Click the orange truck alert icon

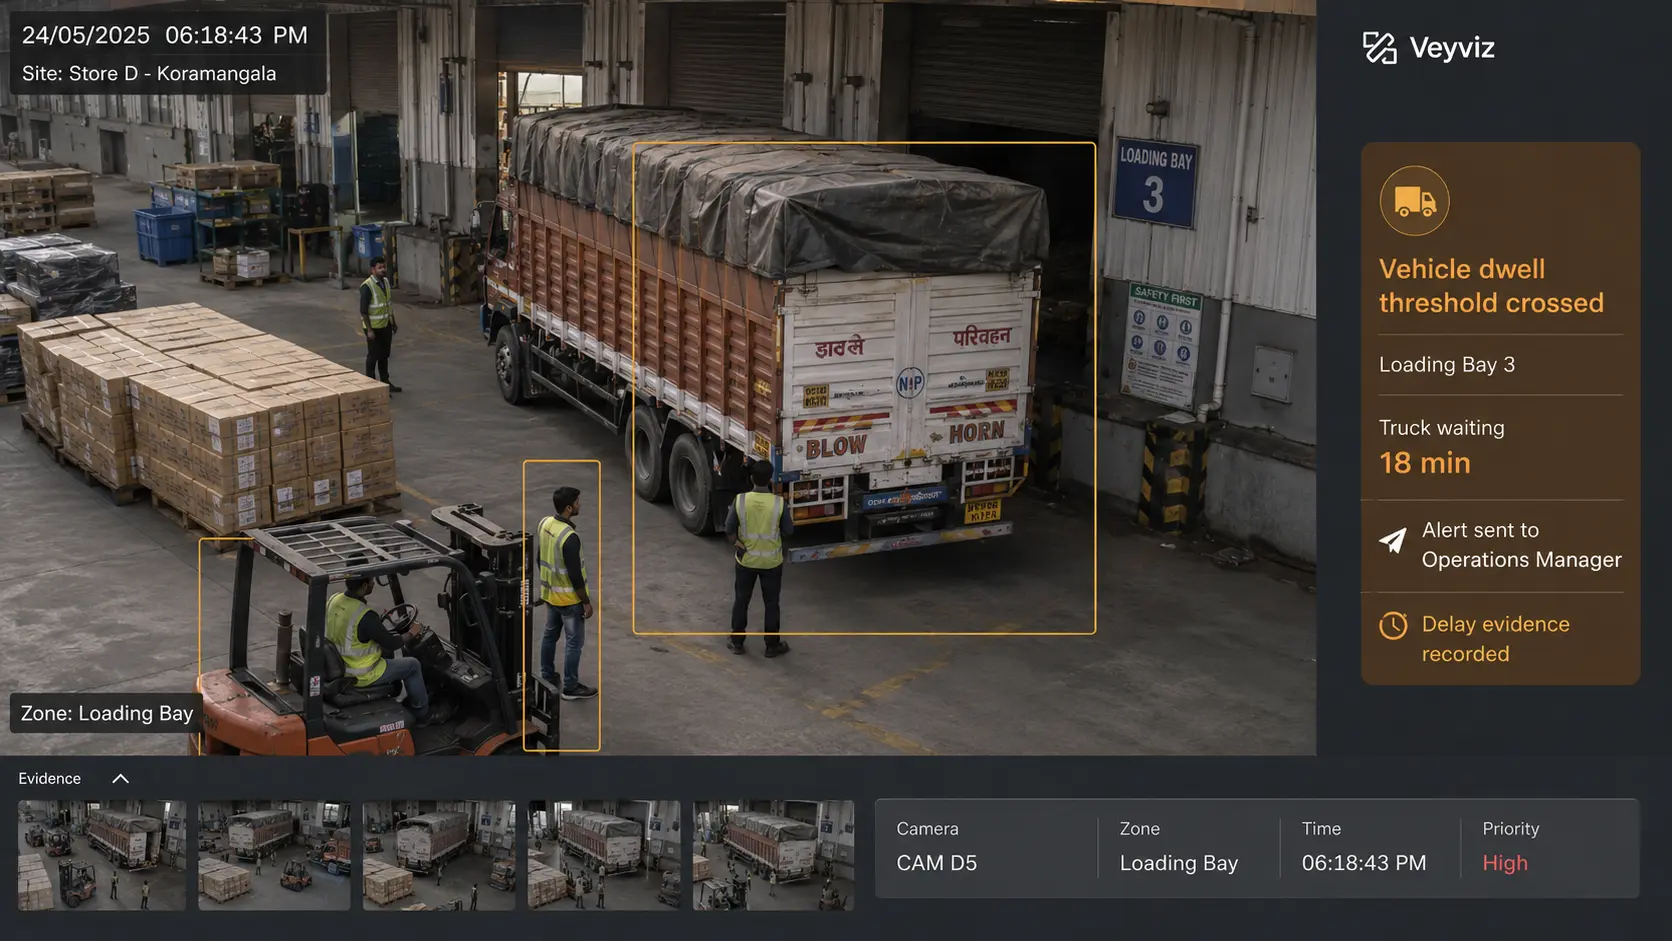(x=1414, y=201)
